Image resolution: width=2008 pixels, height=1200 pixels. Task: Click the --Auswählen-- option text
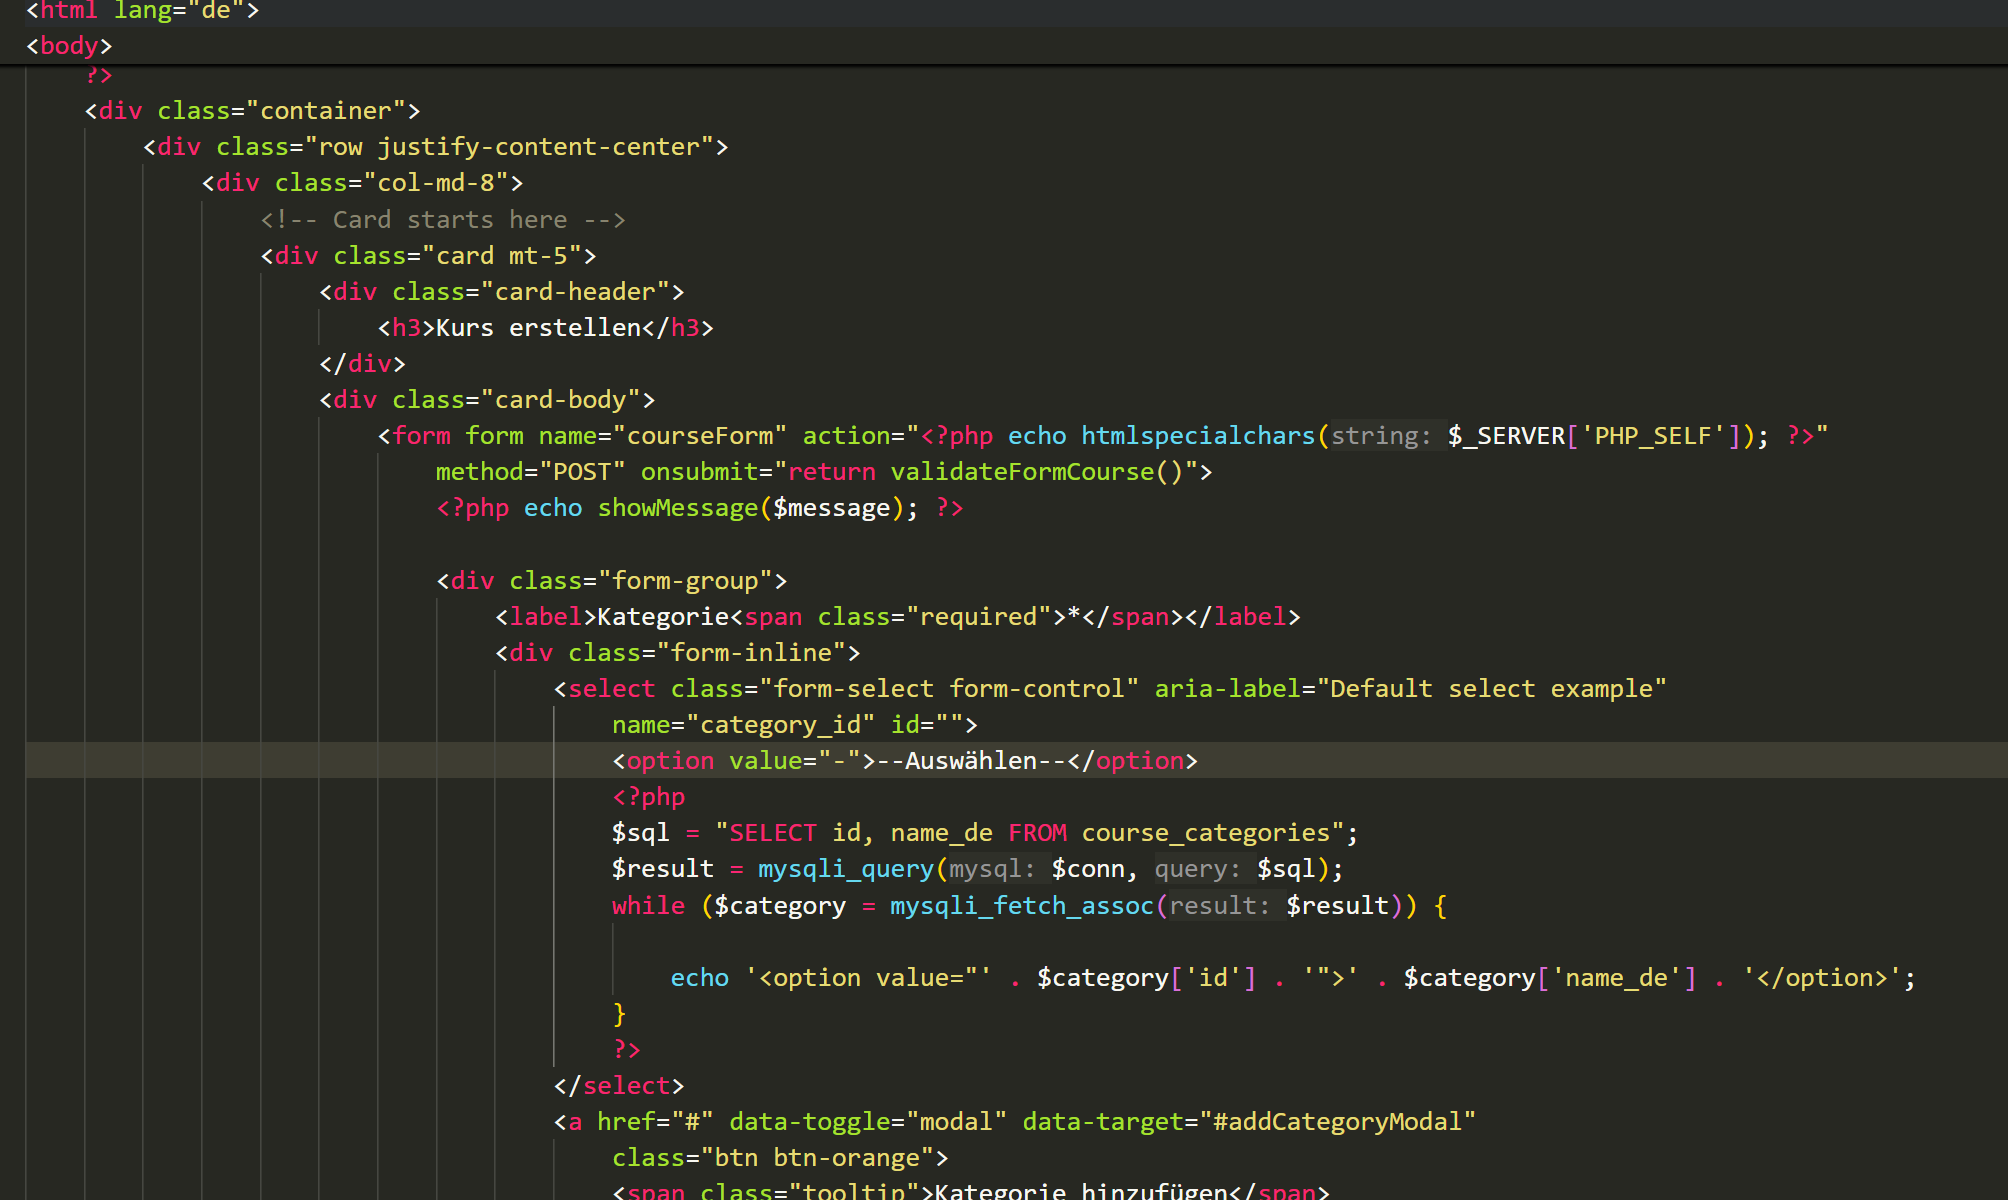tap(971, 761)
